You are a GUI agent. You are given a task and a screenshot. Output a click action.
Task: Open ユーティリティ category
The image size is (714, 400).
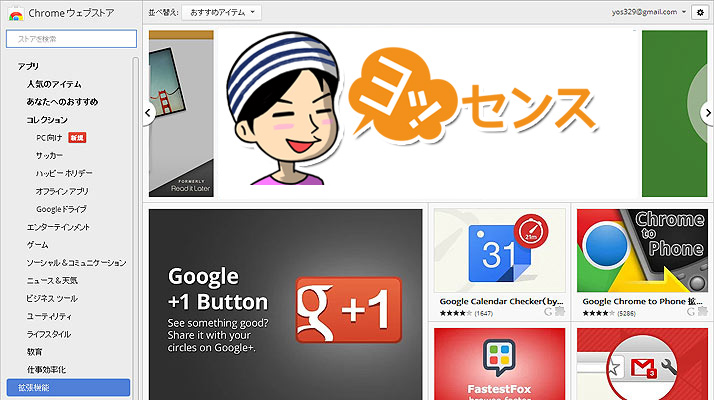tap(49, 316)
